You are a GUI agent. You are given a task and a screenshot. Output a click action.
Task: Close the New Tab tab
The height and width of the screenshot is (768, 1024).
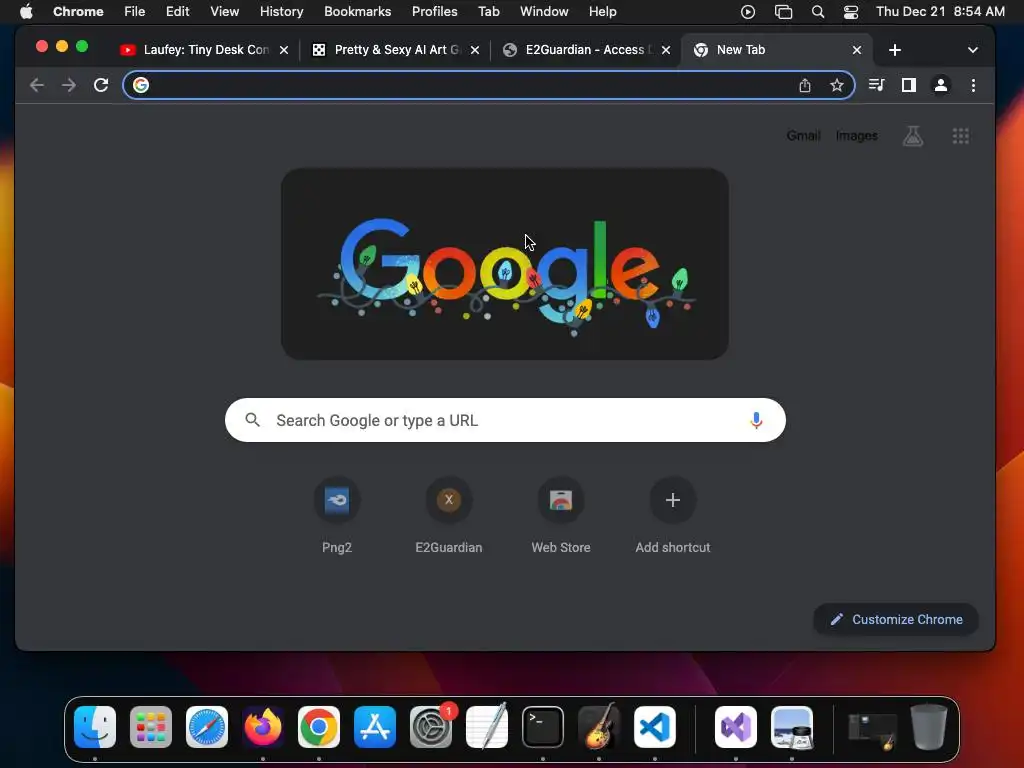click(857, 50)
